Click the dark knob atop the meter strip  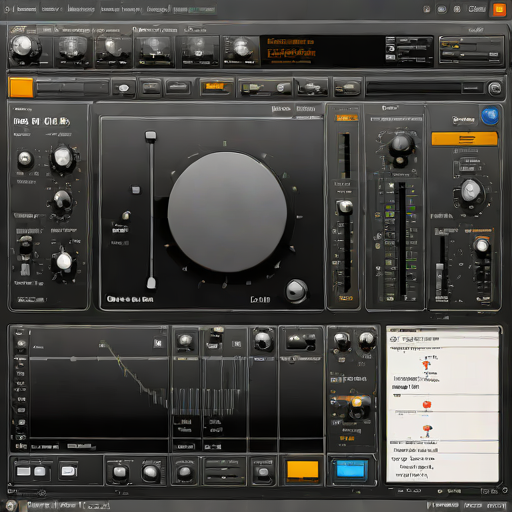pyautogui.click(x=402, y=146)
